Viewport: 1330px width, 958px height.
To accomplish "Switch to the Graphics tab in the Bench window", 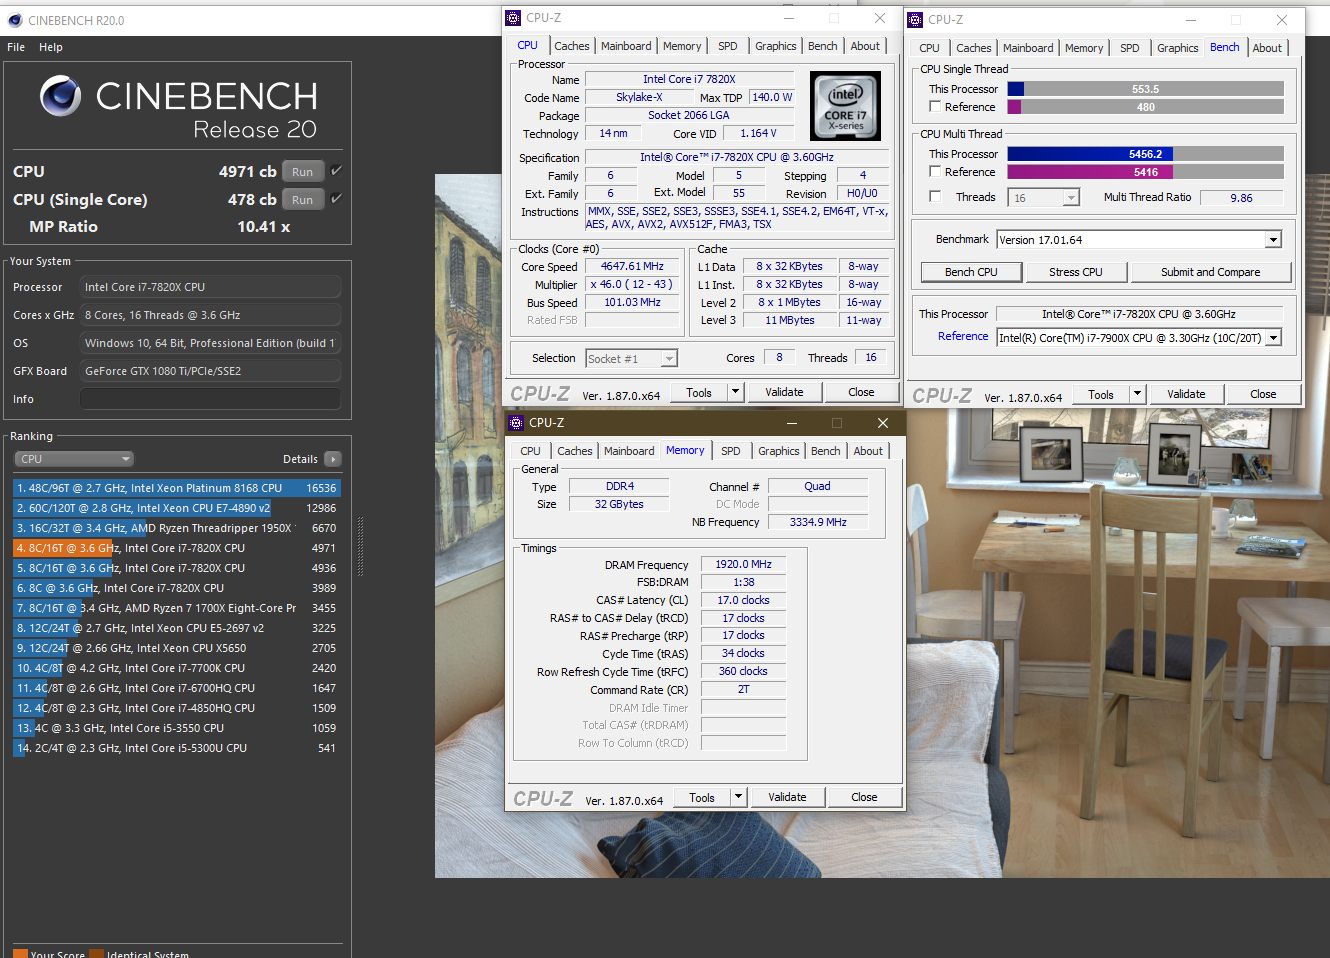I will [x=1178, y=48].
